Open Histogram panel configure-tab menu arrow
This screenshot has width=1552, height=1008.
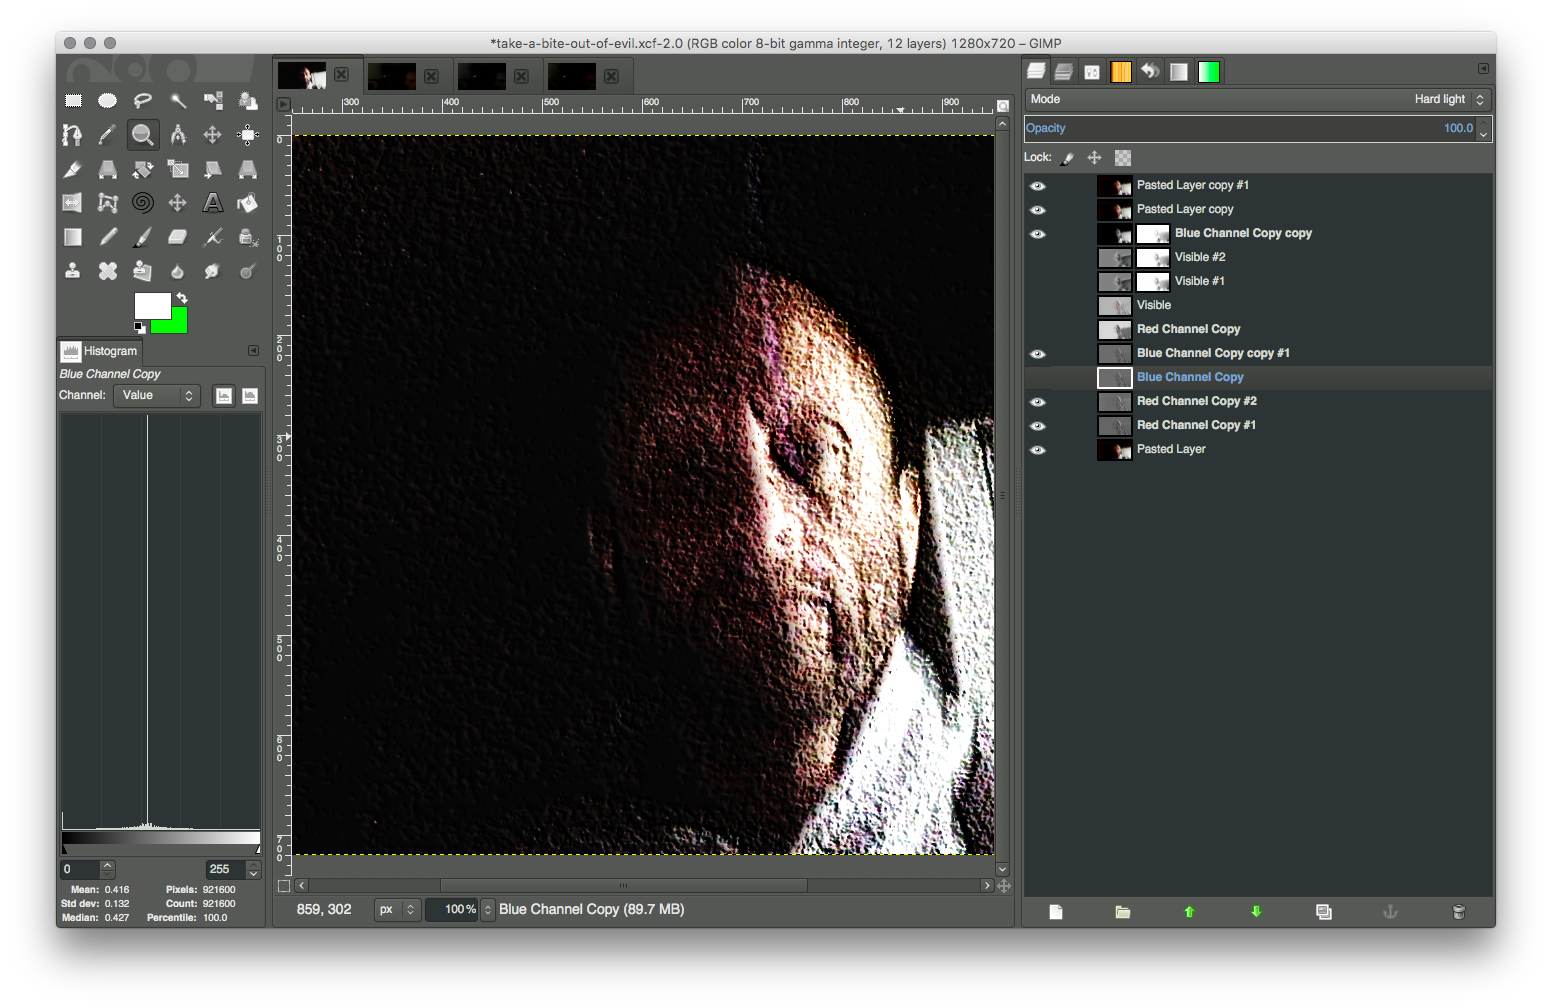click(253, 351)
